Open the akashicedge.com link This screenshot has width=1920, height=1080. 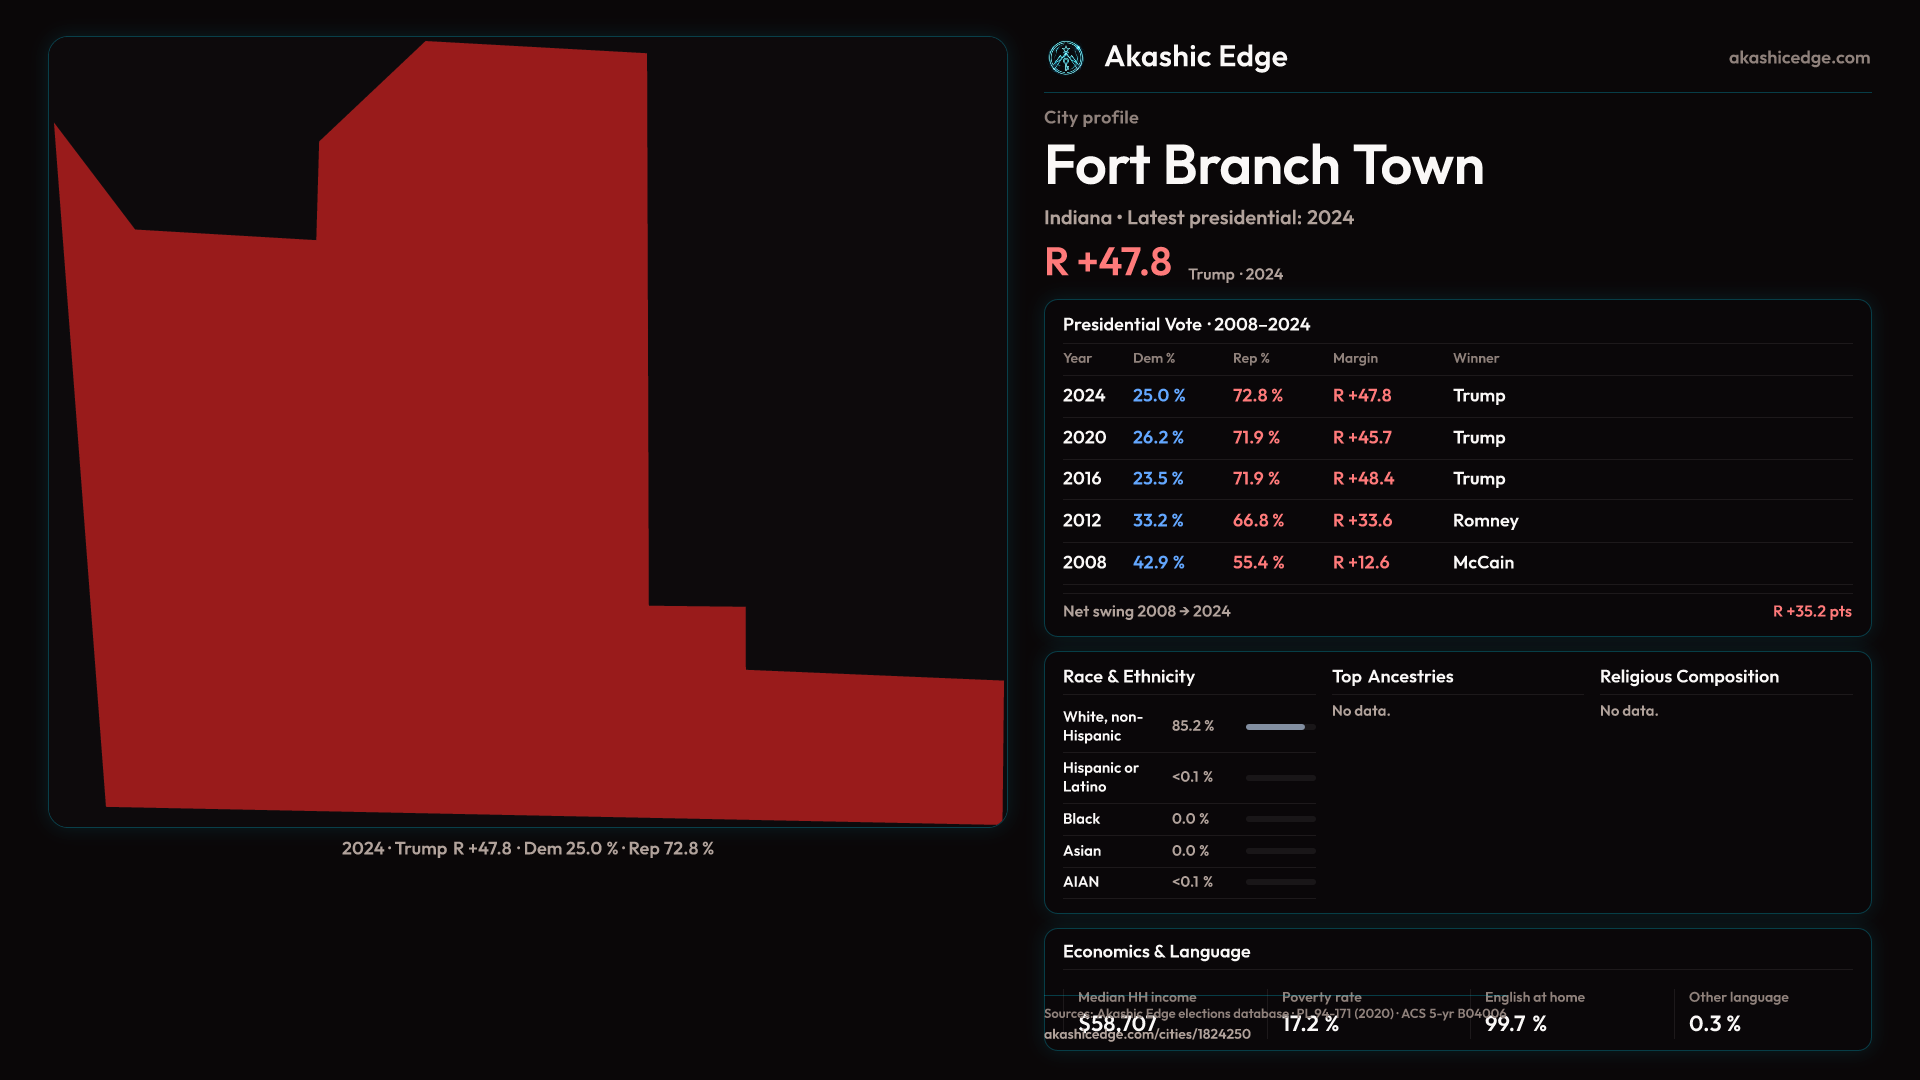pyautogui.click(x=1798, y=58)
